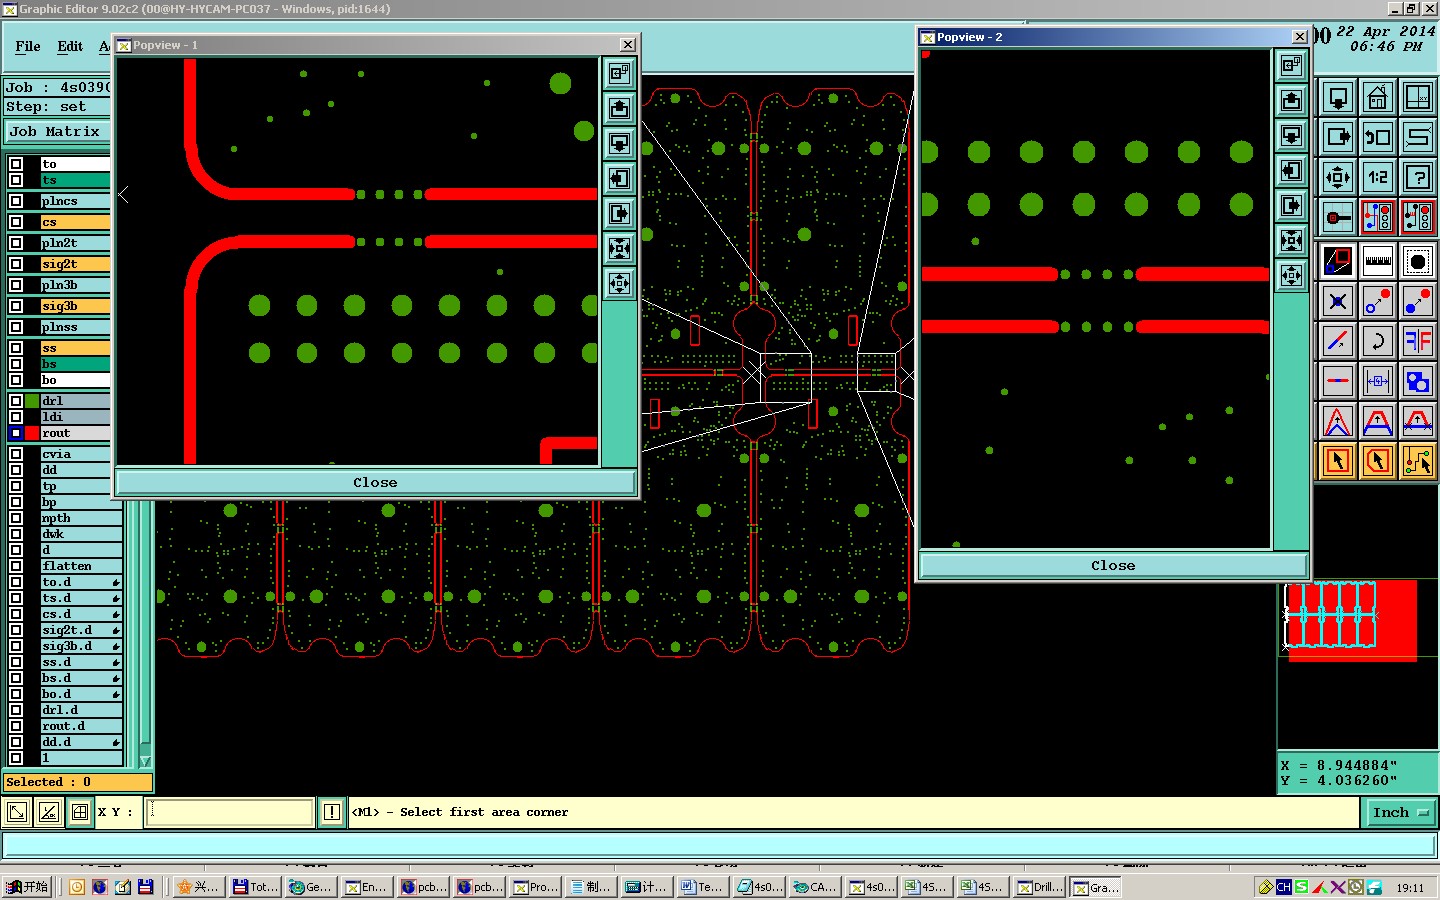Click the rotate arrow icon
This screenshot has height=900, width=1440.
coord(1377,341)
